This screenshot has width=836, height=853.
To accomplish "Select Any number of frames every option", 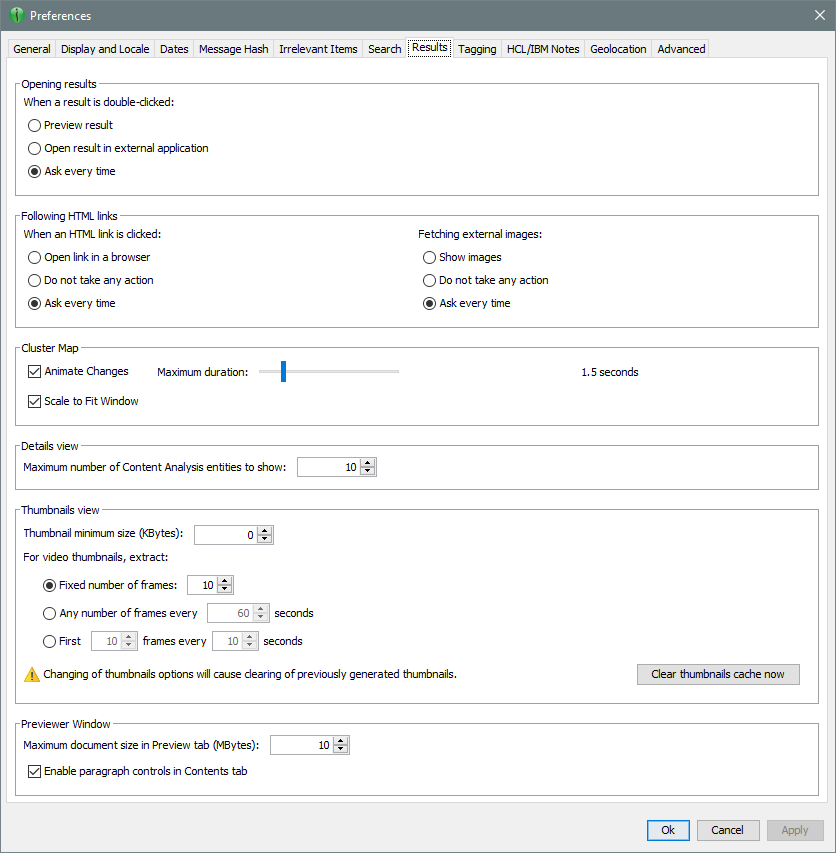I will [x=50, y=613].
